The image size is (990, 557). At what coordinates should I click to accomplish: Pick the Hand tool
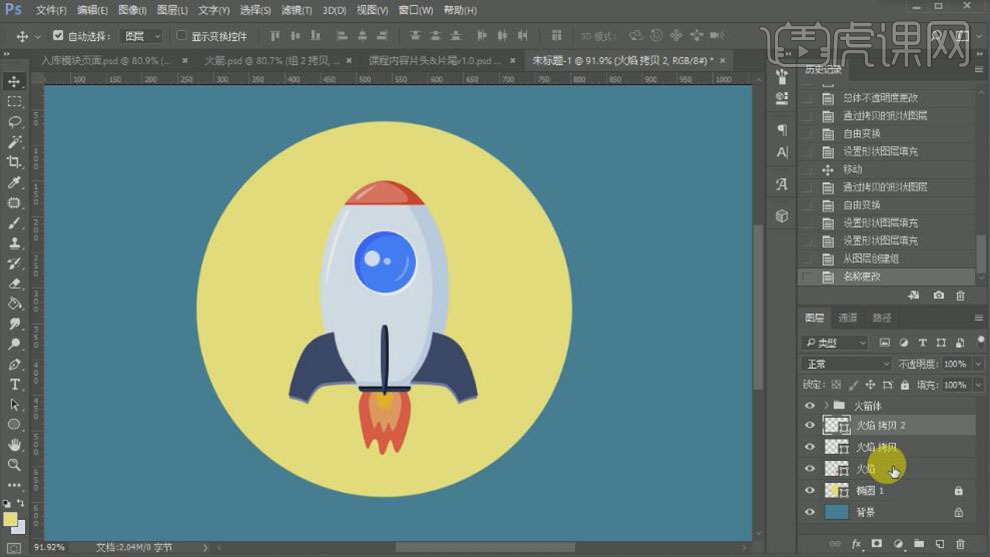[x=15, y=445]
